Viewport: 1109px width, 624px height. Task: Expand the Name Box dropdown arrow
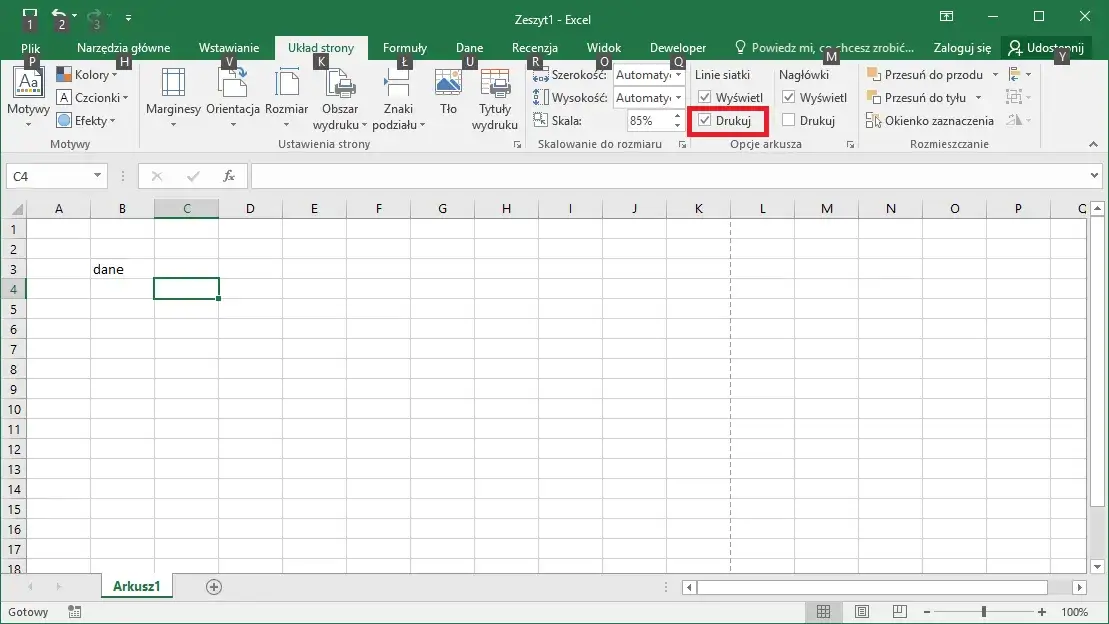pos(97,175)
